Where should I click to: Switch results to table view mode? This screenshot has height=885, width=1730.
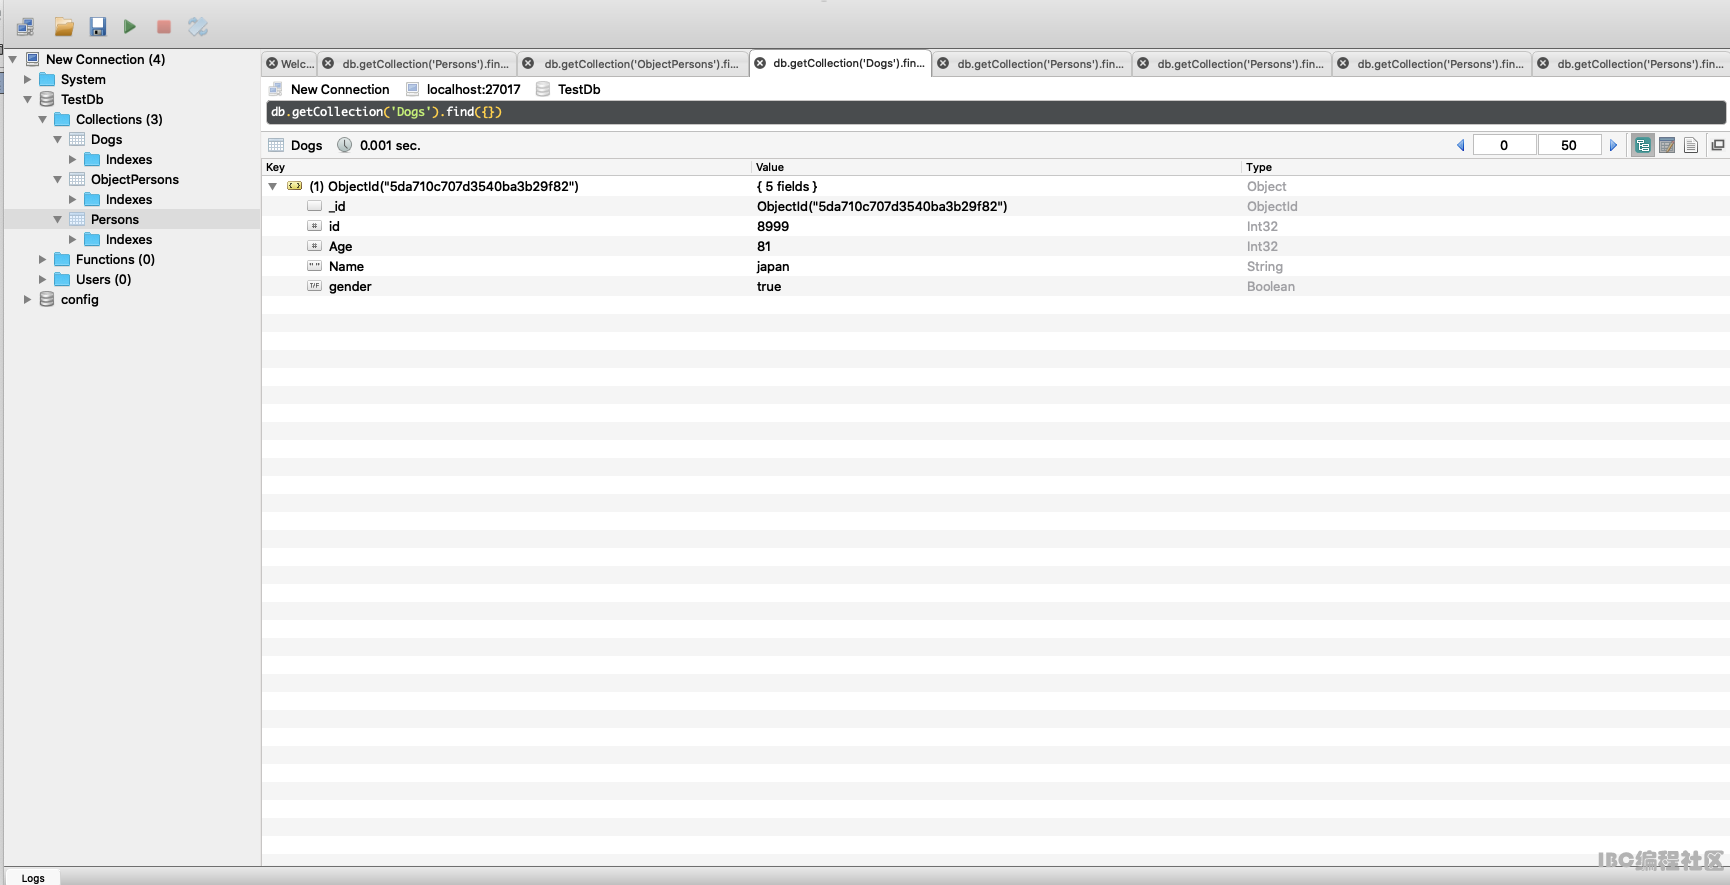(x=1667, y=146)
